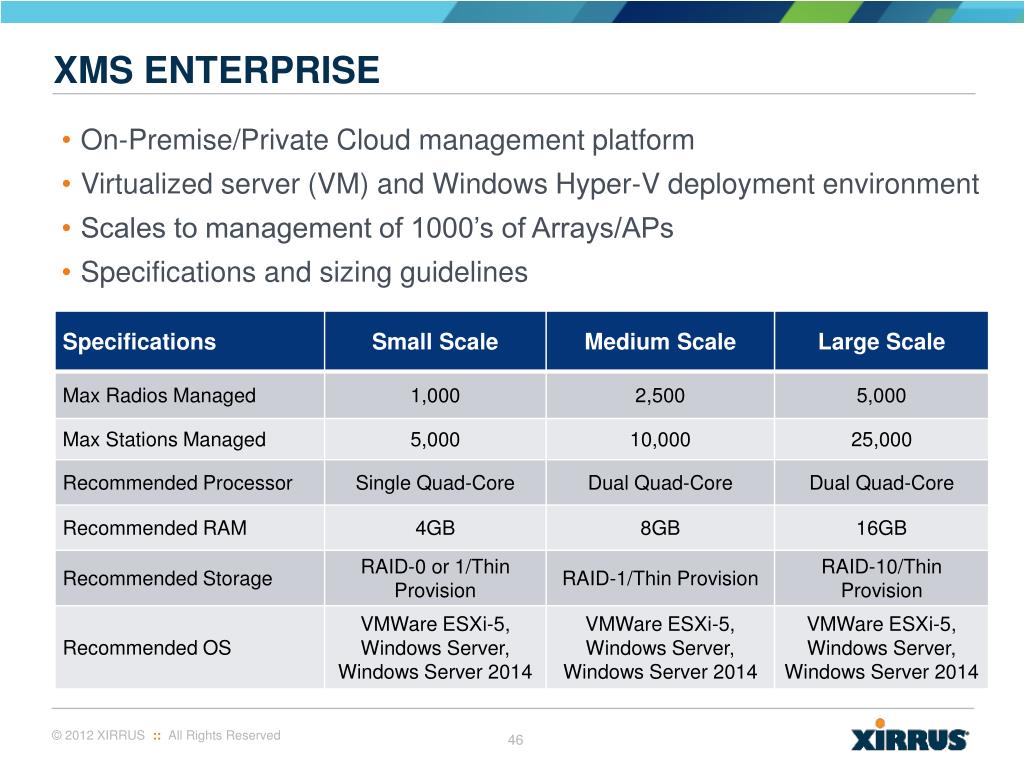Click the slide page number 46

click(x=515, y=740)
